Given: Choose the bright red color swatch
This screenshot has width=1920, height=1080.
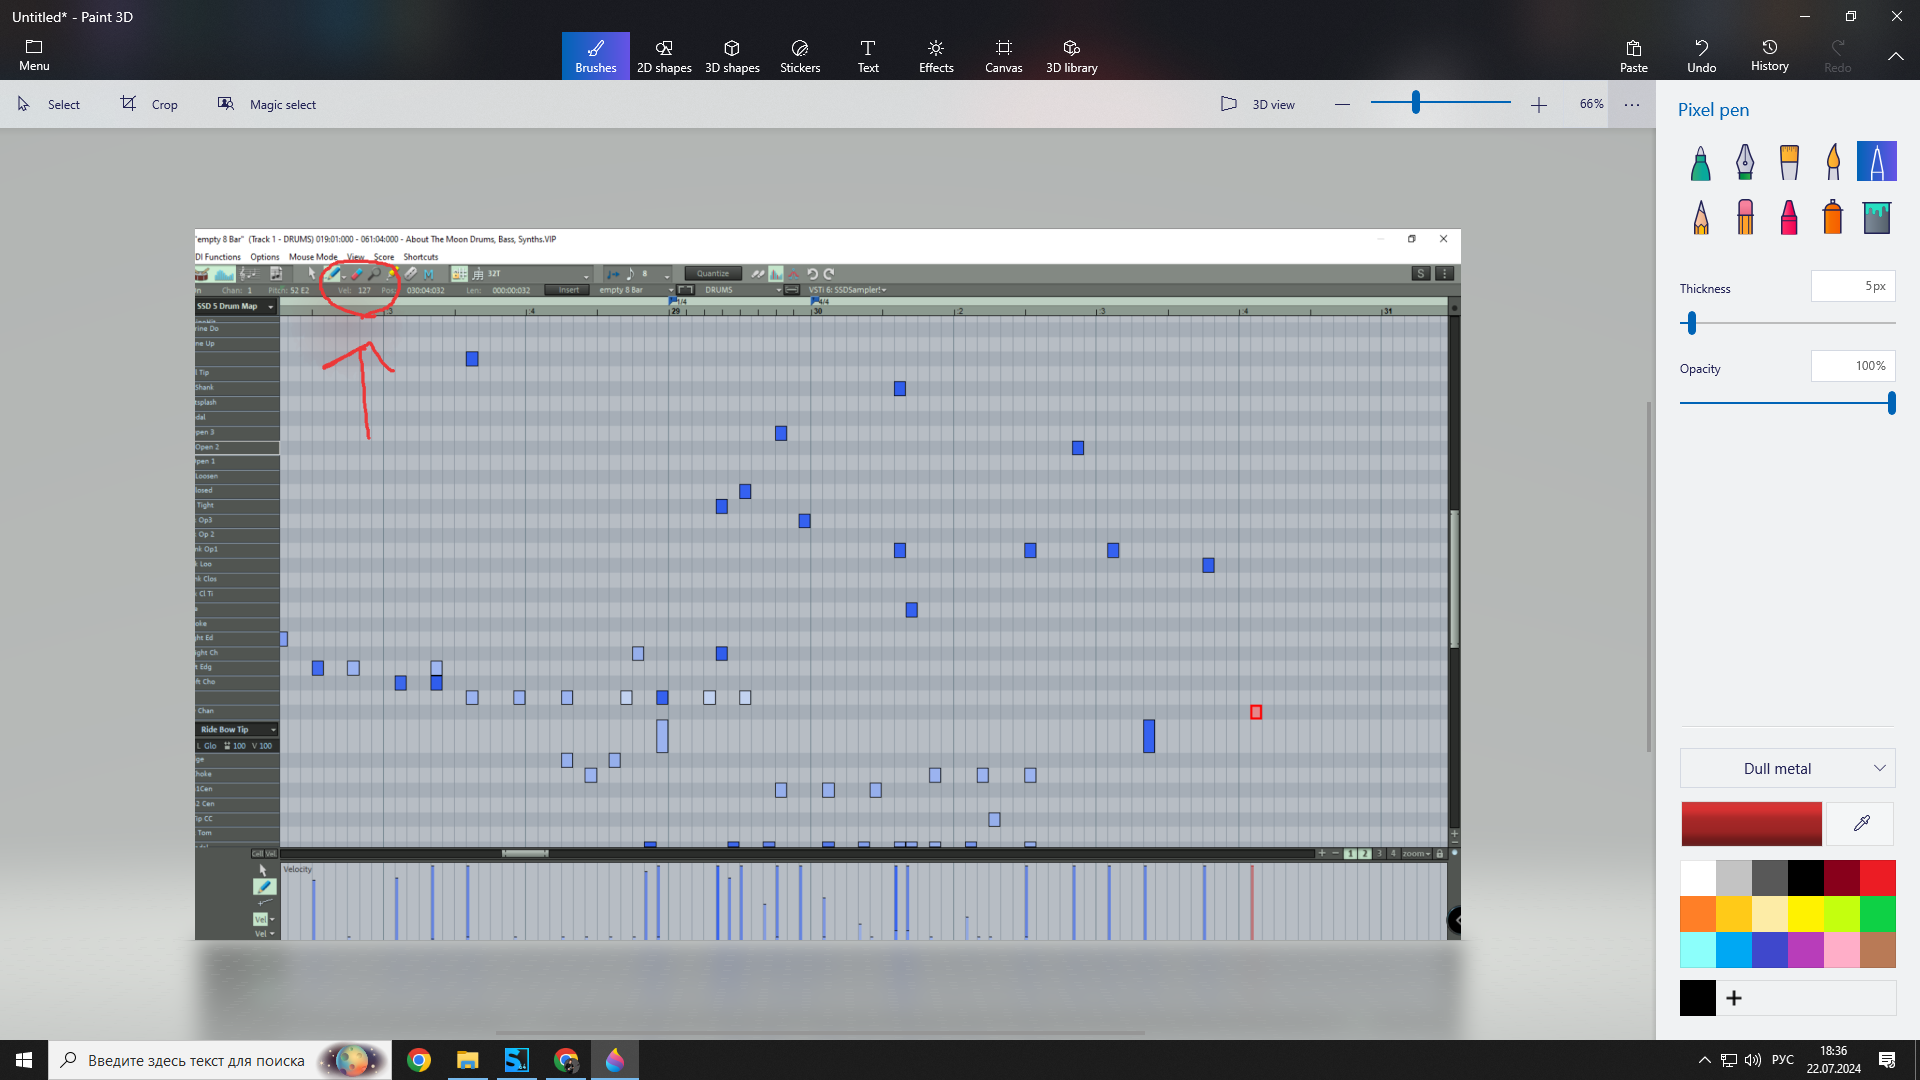Looking at the screenshot, I should click(1878, 878).
